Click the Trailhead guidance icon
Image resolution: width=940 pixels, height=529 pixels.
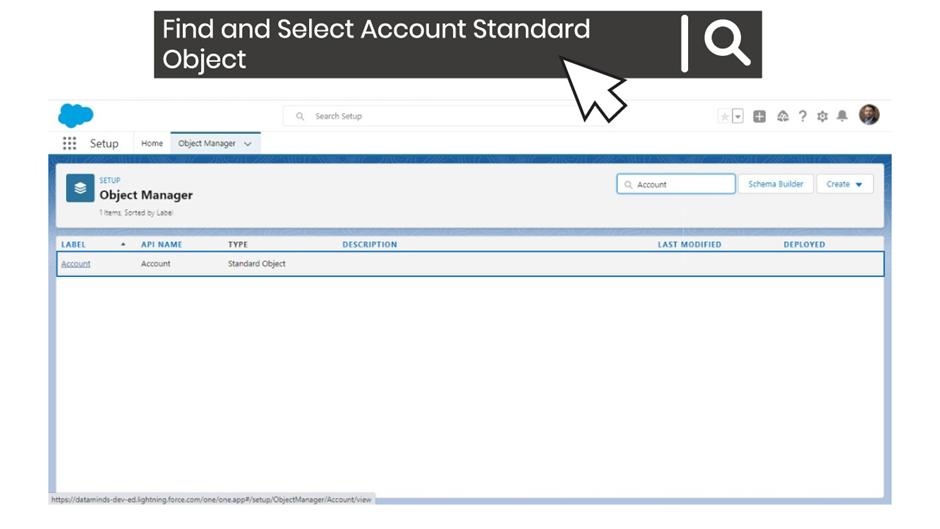point(782,116)
